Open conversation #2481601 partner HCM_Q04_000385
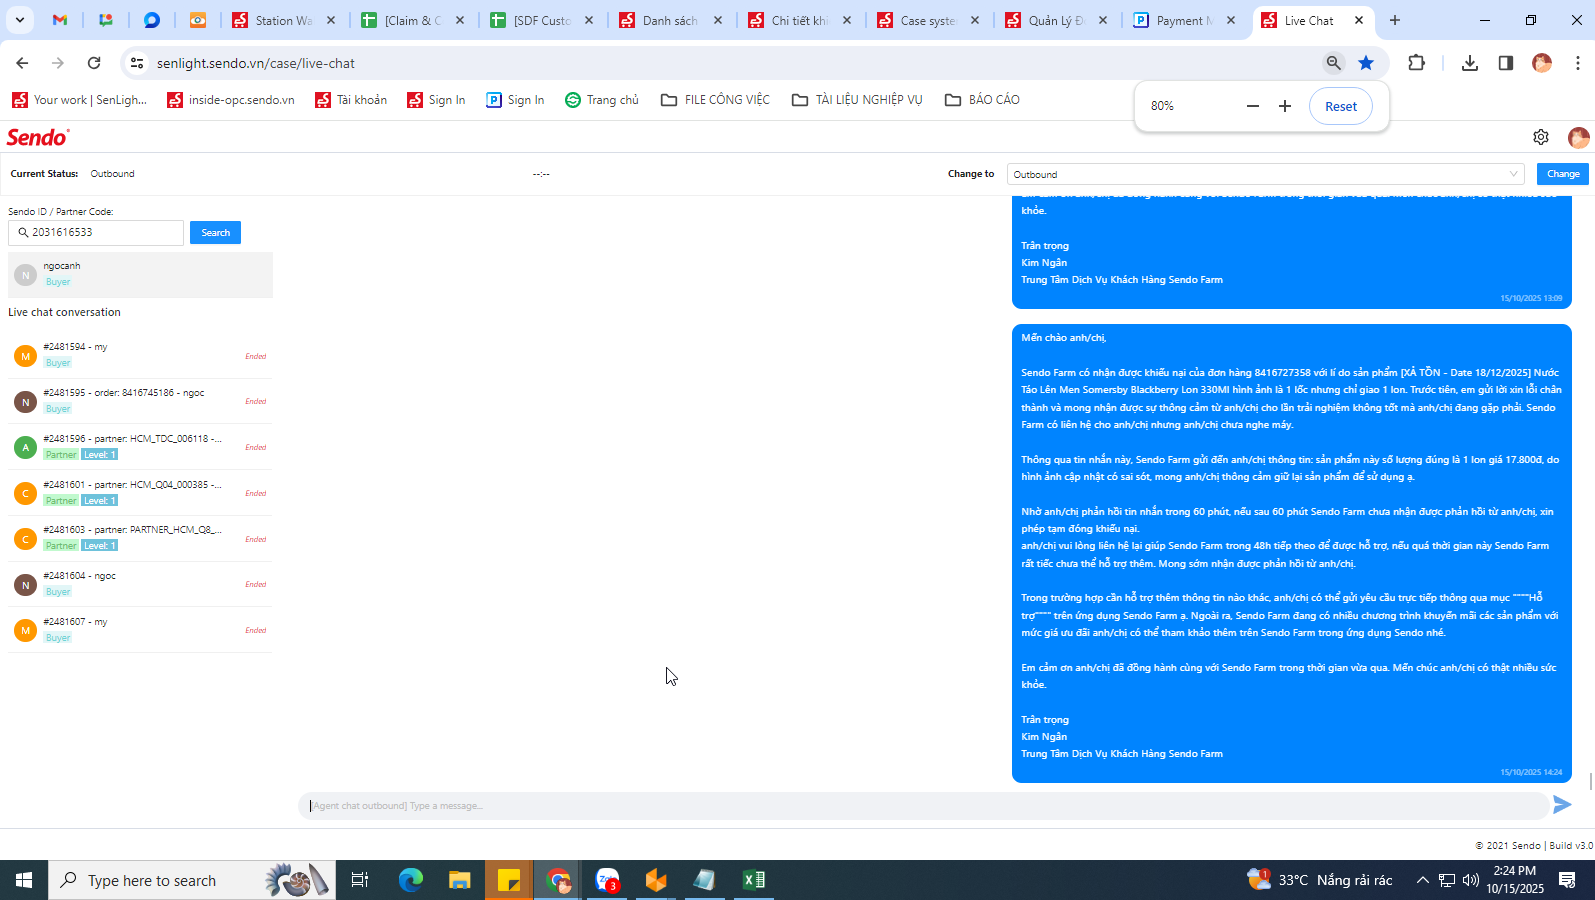 [140, 493]
